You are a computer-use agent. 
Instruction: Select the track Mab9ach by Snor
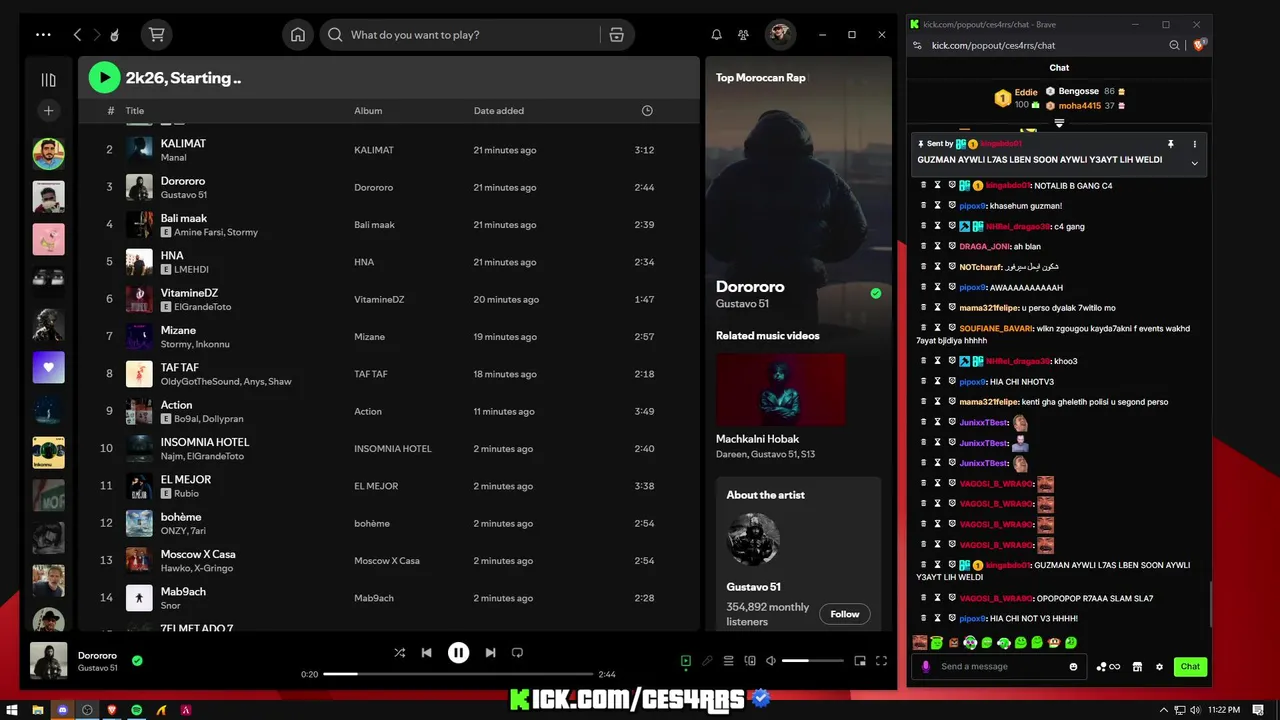[388, 598]
